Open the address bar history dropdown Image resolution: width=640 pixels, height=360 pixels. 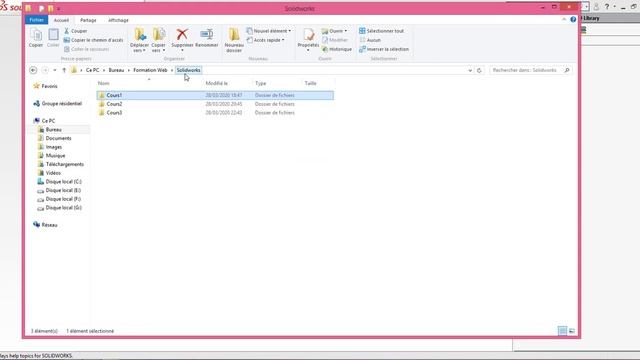tap(470, 70)
